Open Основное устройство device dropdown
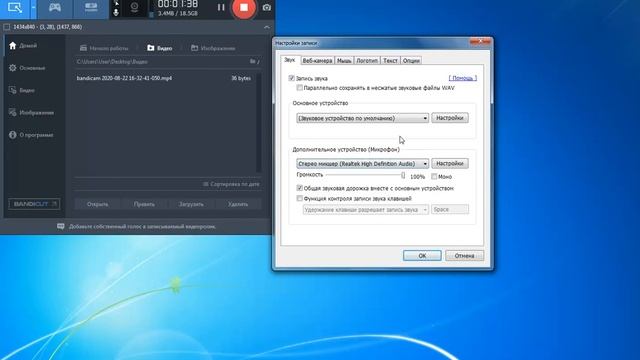Image resolution: width=640 pixels, height=360 pixels. coord(362,118)
